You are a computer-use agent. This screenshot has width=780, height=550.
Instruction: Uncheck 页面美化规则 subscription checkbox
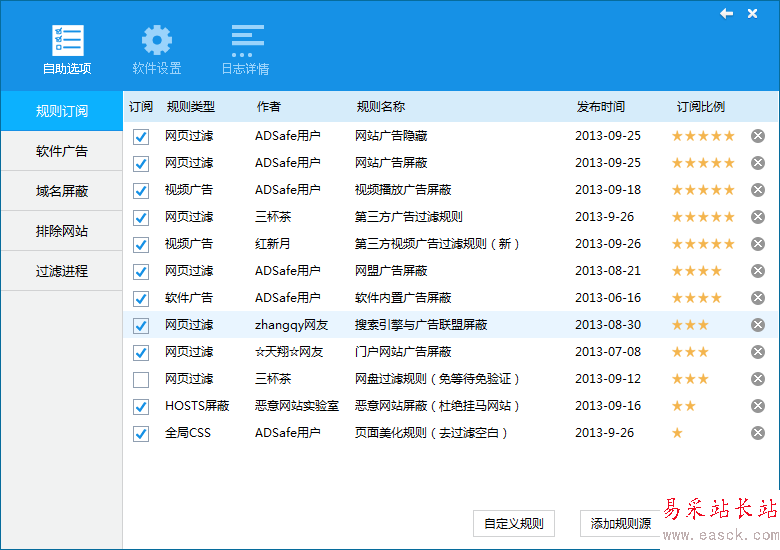(x=141, y=434)
